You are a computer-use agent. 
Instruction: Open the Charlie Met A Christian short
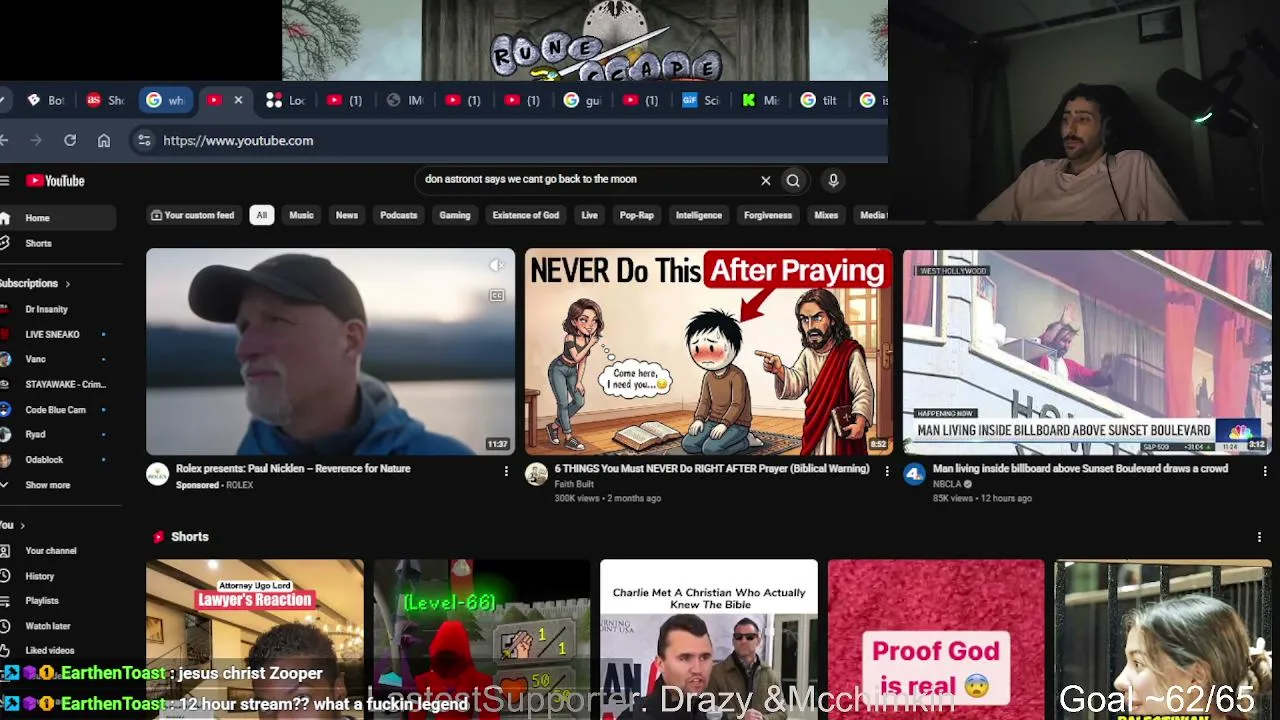[709, 639]
